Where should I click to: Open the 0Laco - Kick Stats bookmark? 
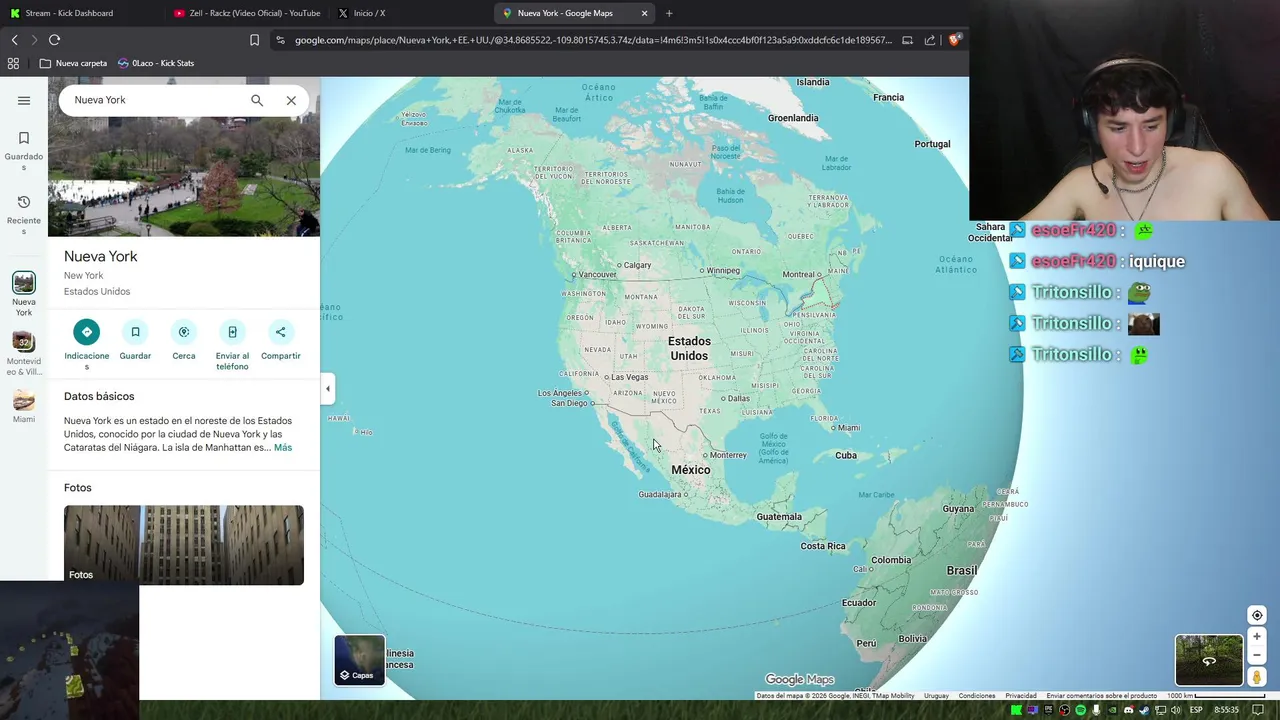(x=156, y=63)
